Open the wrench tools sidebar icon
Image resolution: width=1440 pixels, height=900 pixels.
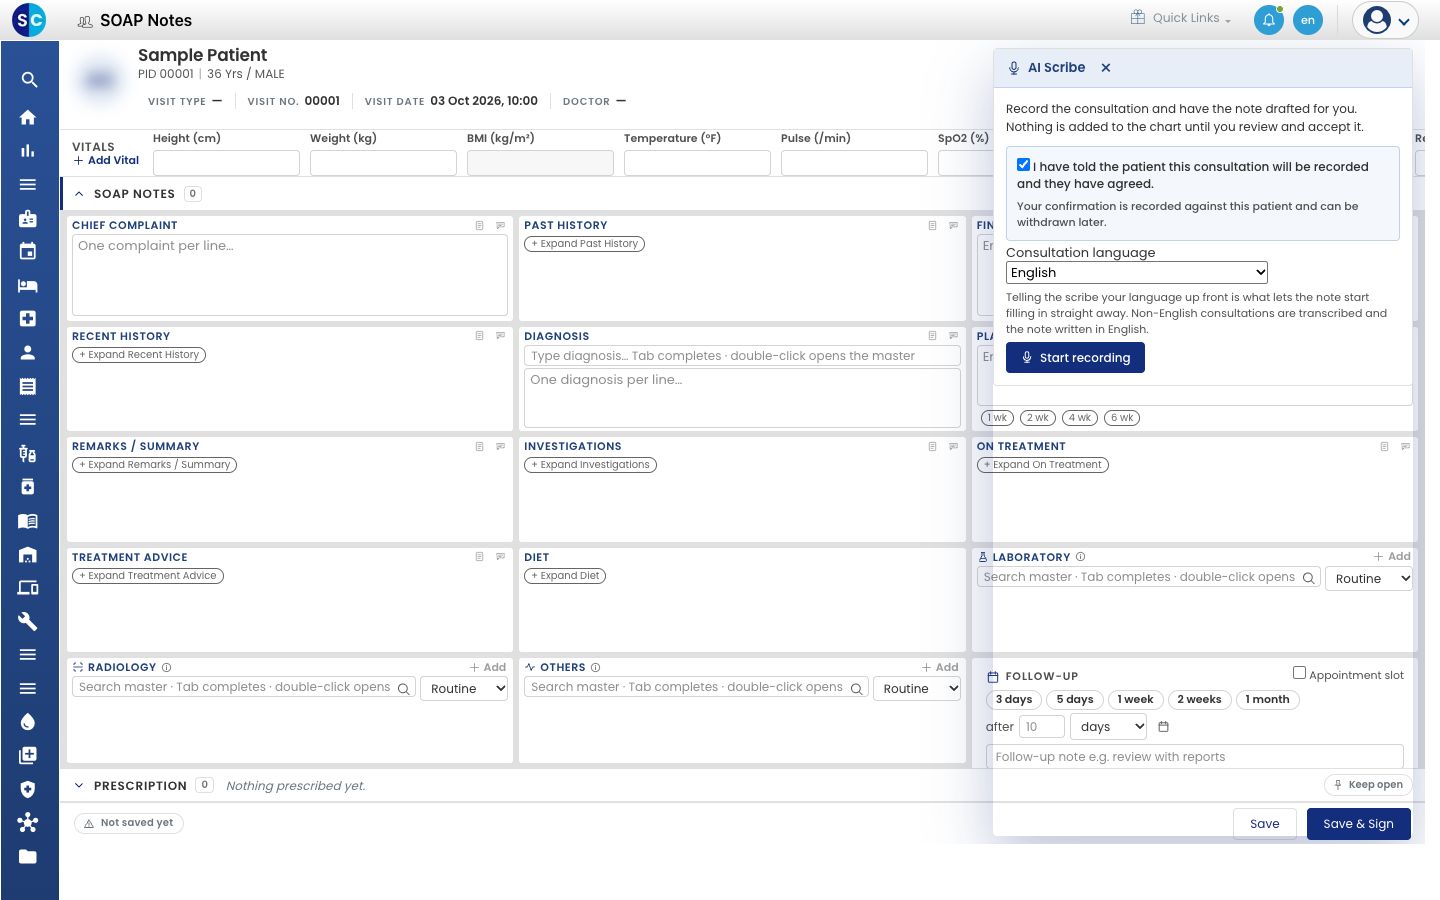coord(28,621)
